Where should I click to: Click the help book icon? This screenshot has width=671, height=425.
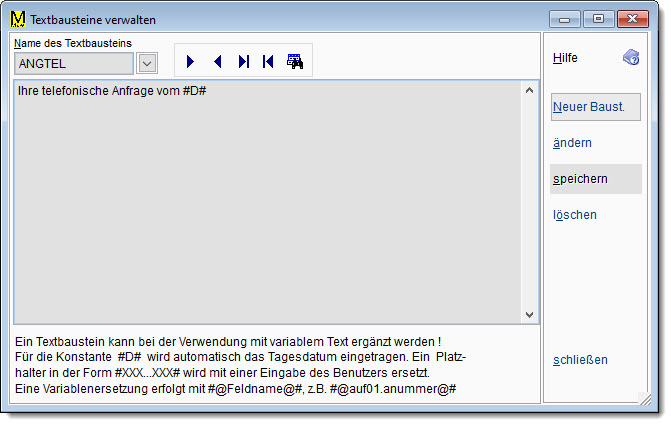pos(630,58)
